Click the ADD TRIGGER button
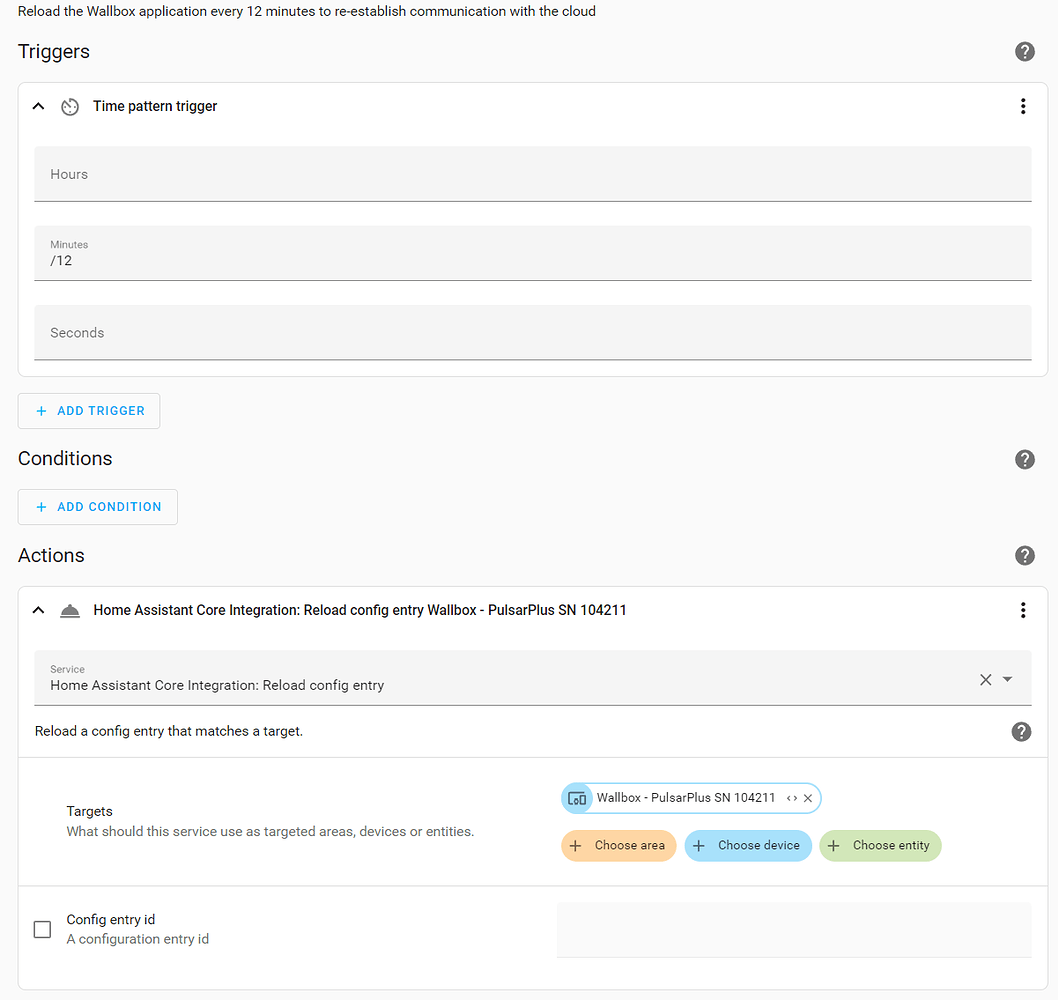1058x1000 pixels. [89, 411]
